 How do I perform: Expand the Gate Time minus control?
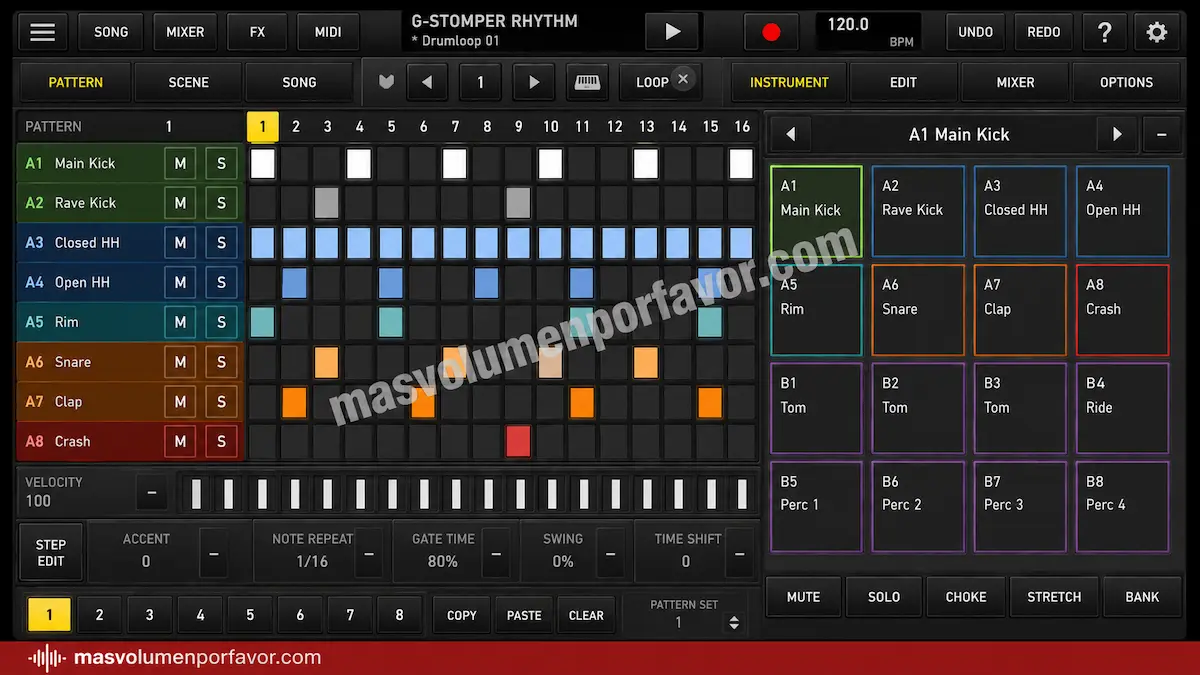point(496,553)
